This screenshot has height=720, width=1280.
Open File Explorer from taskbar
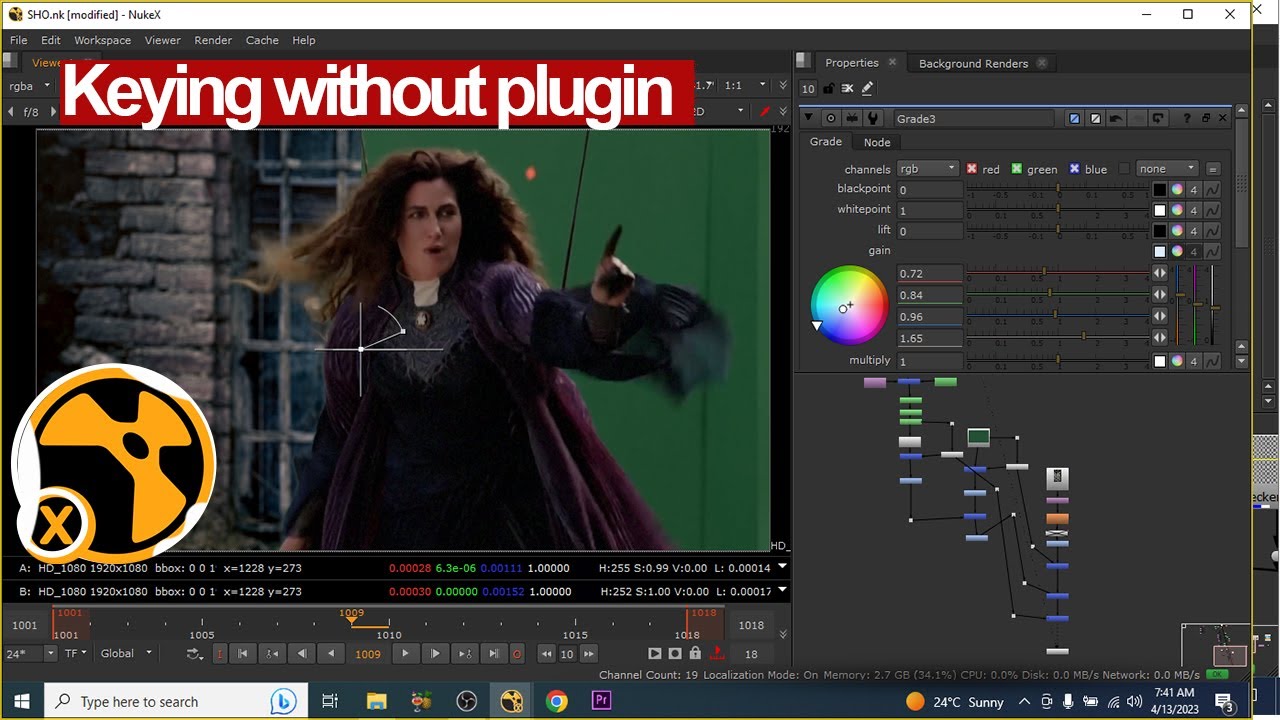click(376, 701)
